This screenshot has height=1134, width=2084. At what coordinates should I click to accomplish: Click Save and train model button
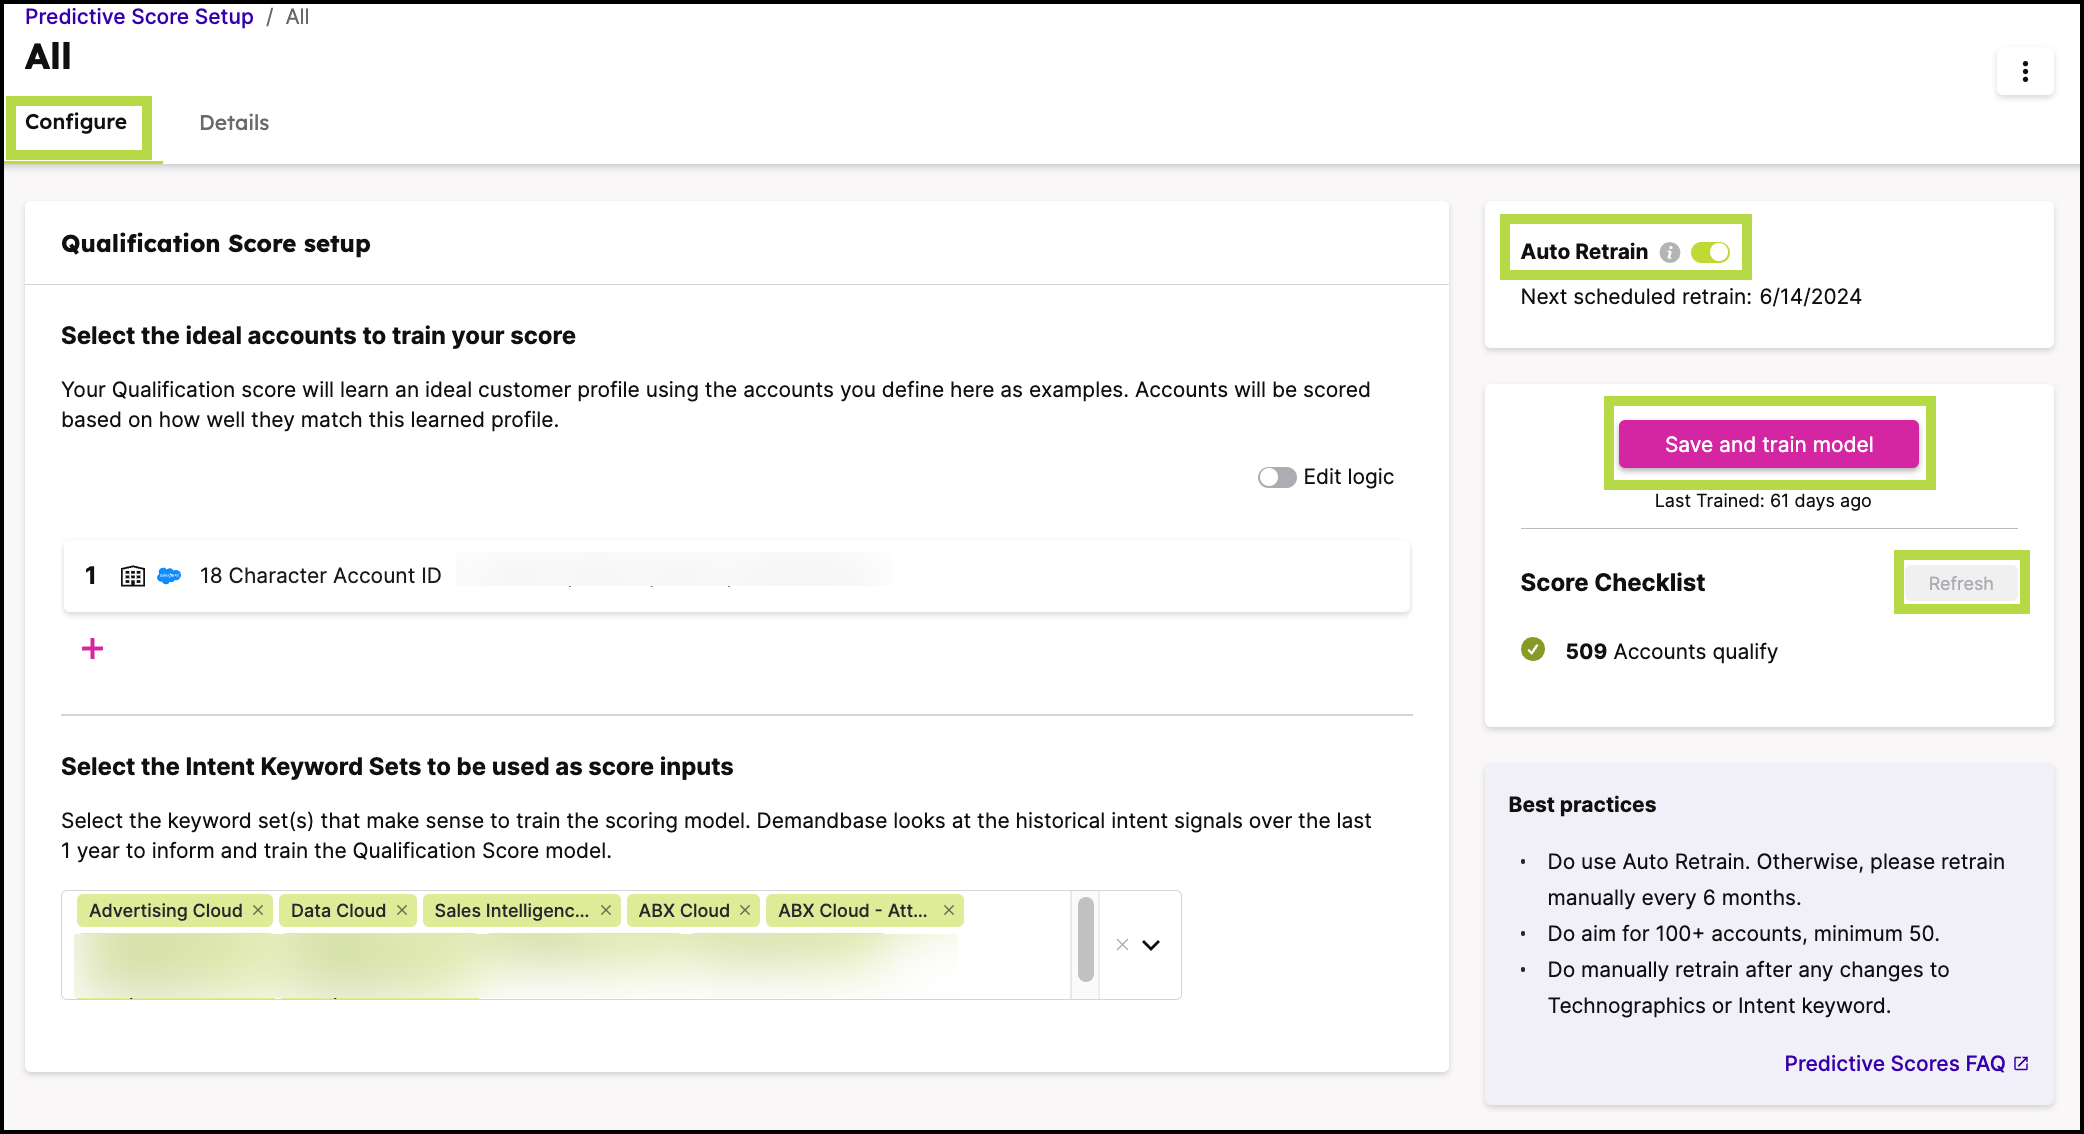tap(1768, 444)
